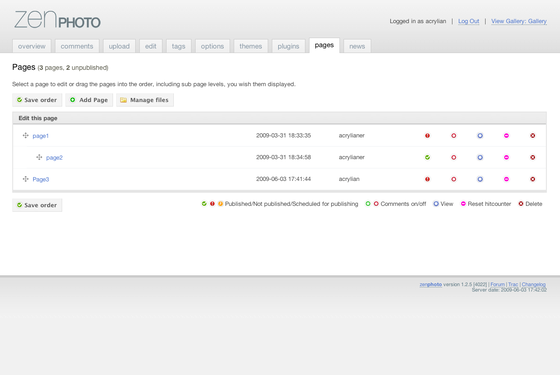Image resolution: width=560 pixels, height=375 pixels.
Task: Click the zenphoto footer link
Action: pos(431,285)
